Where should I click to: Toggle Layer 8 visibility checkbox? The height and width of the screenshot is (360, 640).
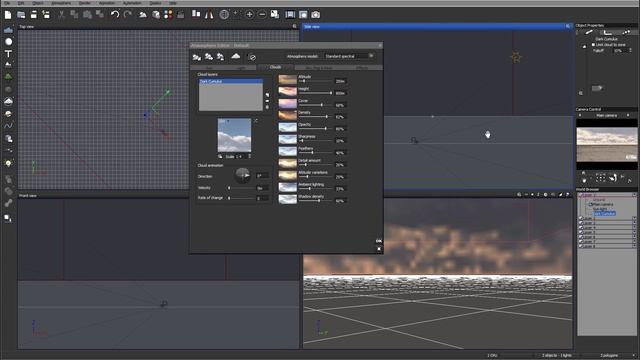(x=581, y=246)
